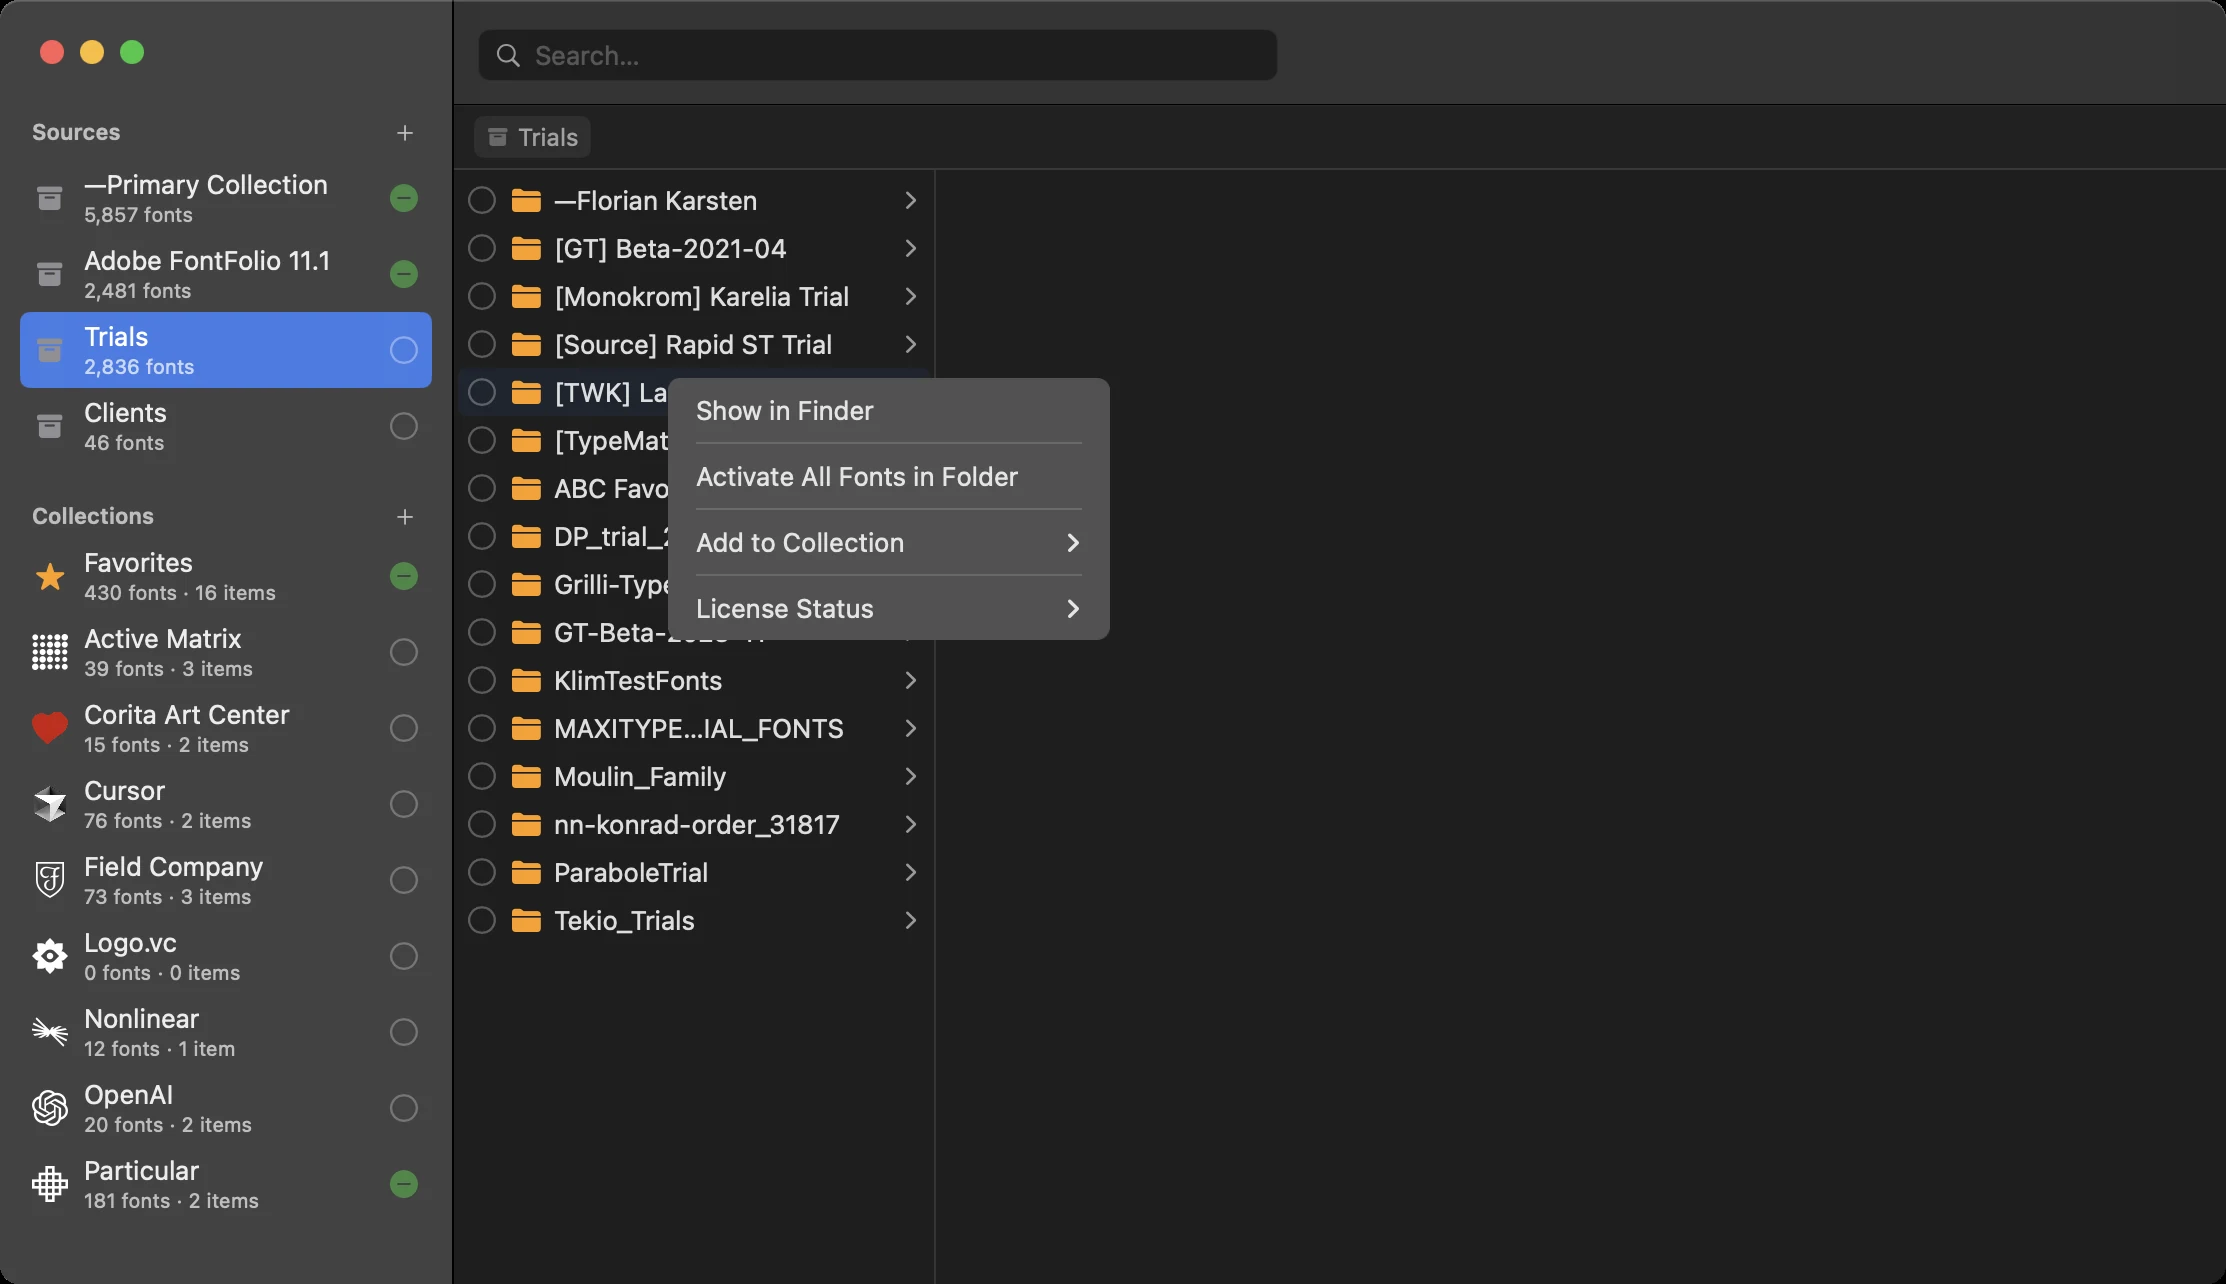
Task: Expand the MAXITYPE folder chevron
Action: coord(910,729)
